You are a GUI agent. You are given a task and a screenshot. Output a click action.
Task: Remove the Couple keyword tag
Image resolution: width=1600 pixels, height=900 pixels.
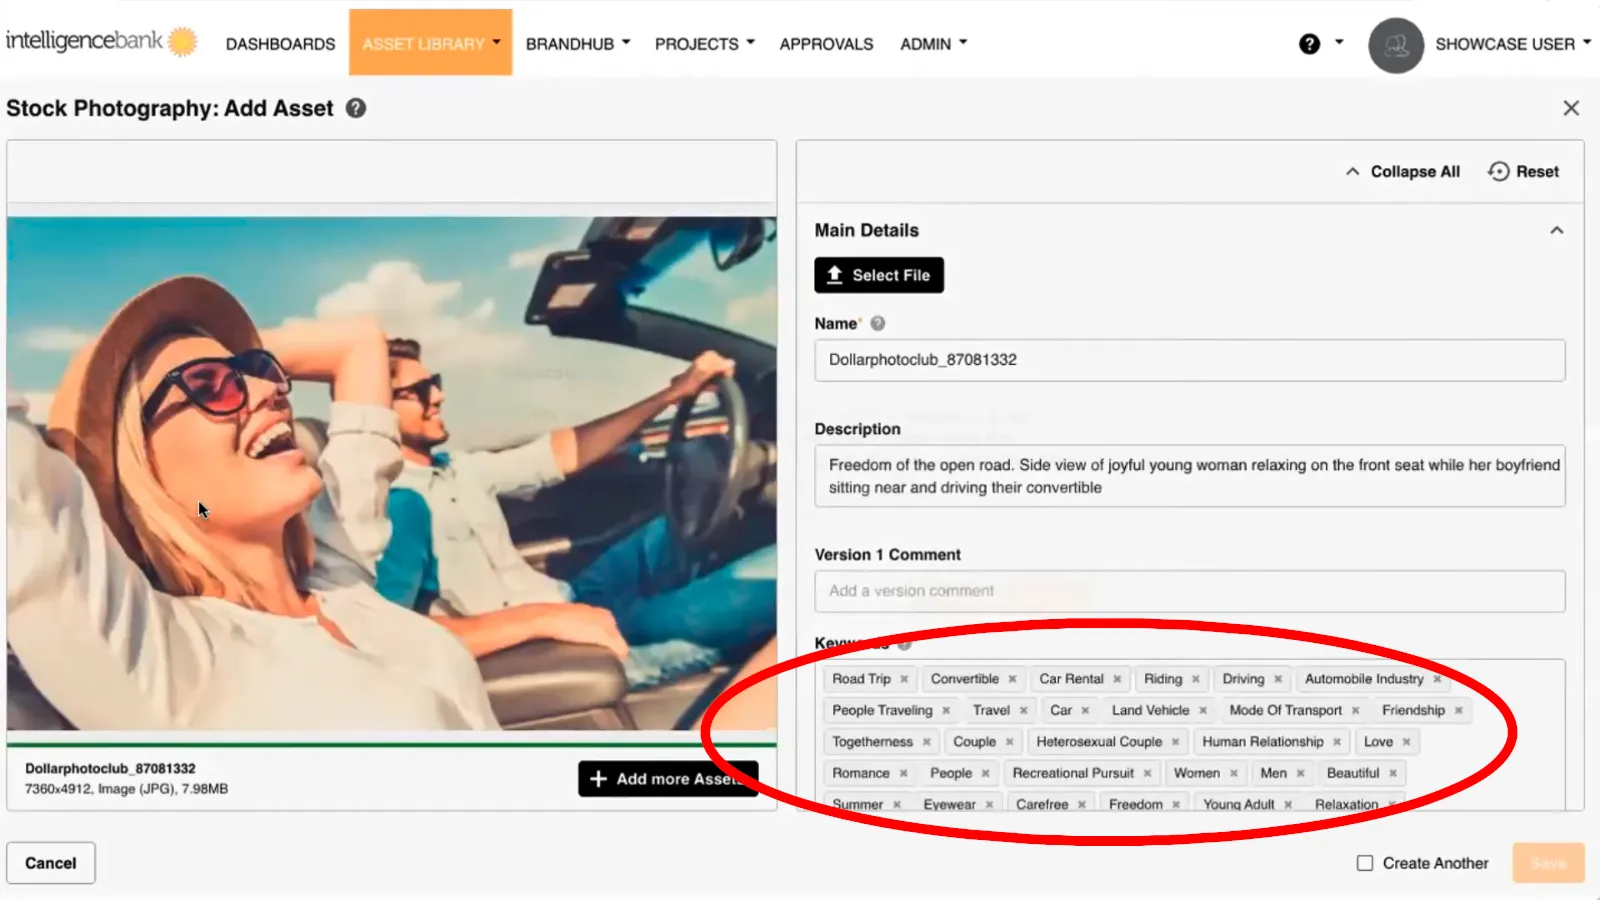click(x=1009, y=742)
